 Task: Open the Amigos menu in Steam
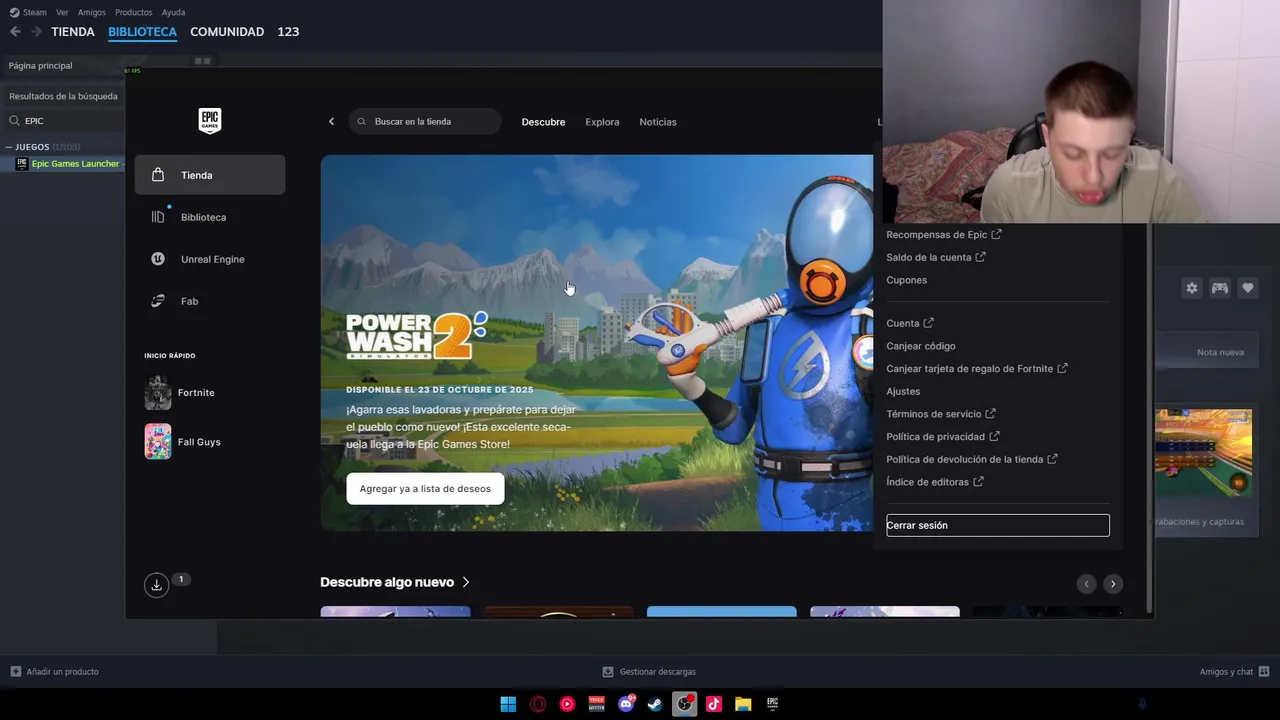point(92,12)
